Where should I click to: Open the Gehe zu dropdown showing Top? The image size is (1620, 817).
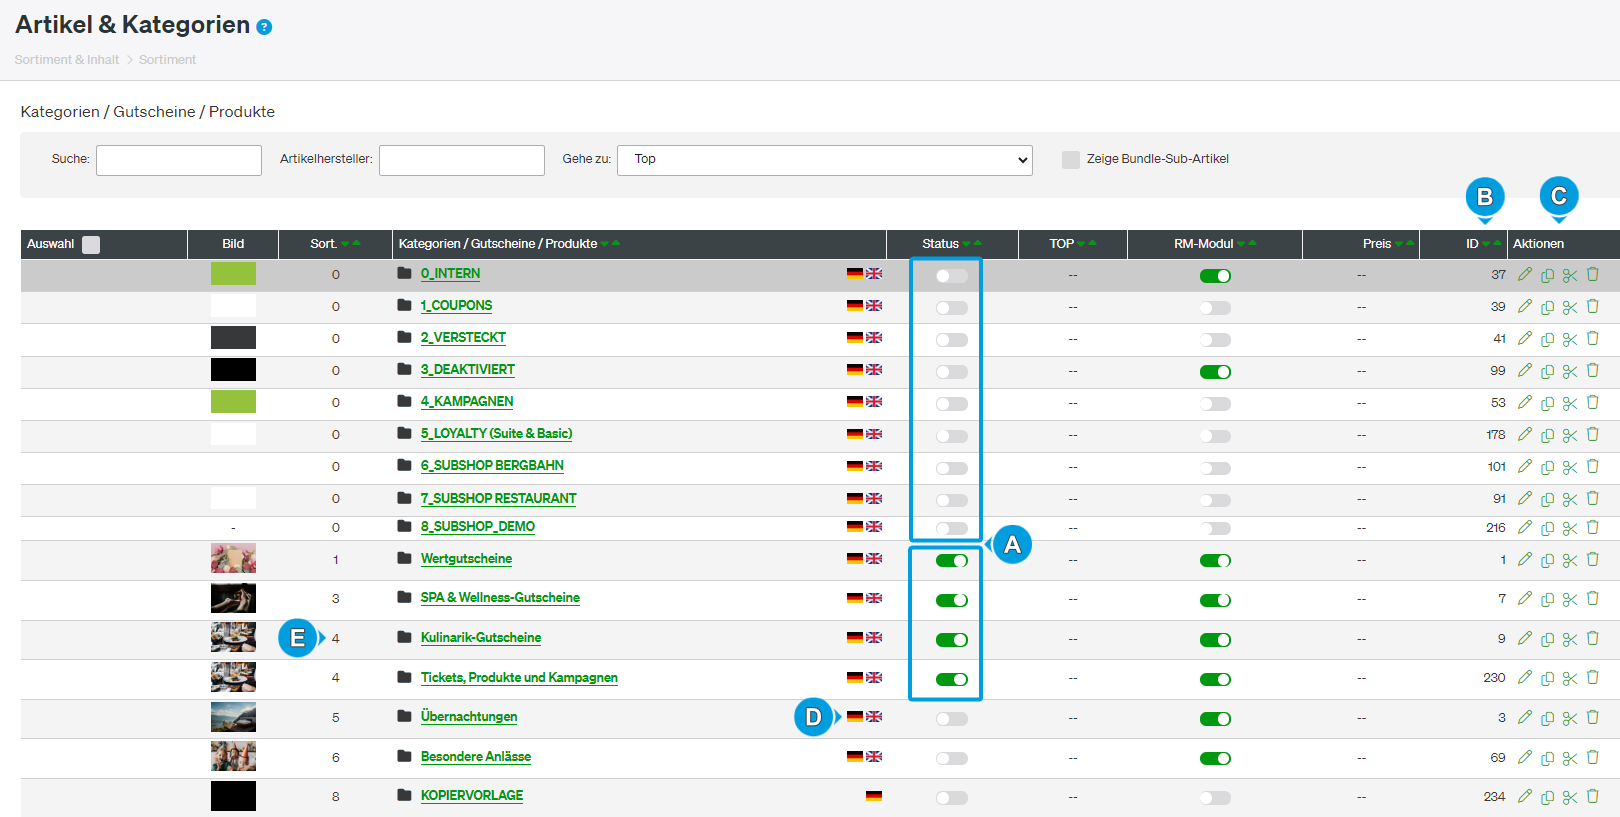coord(825,160)
